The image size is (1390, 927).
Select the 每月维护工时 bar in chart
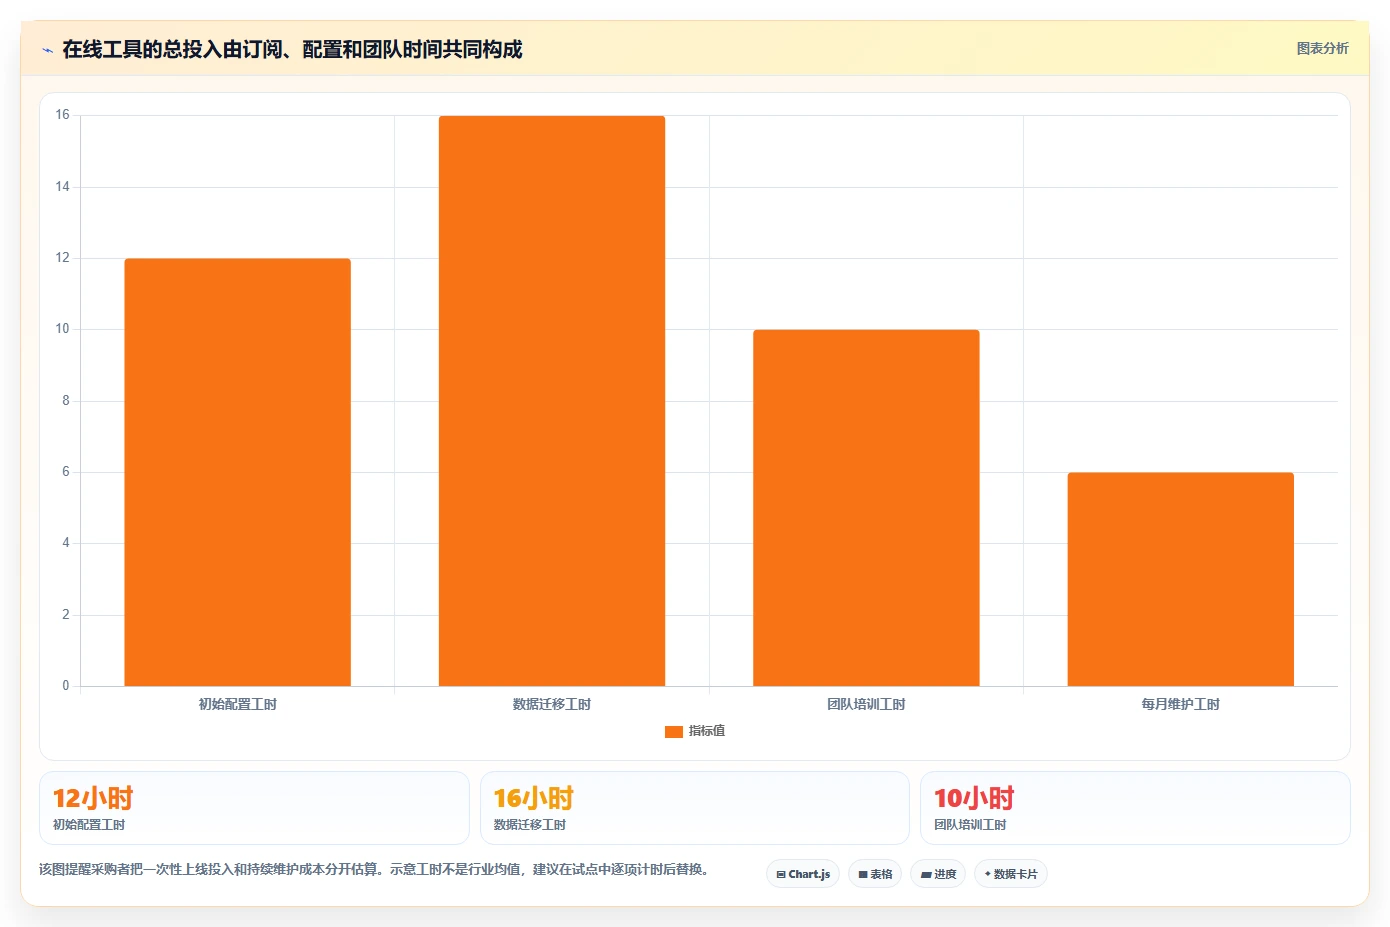click(1180, 579)
